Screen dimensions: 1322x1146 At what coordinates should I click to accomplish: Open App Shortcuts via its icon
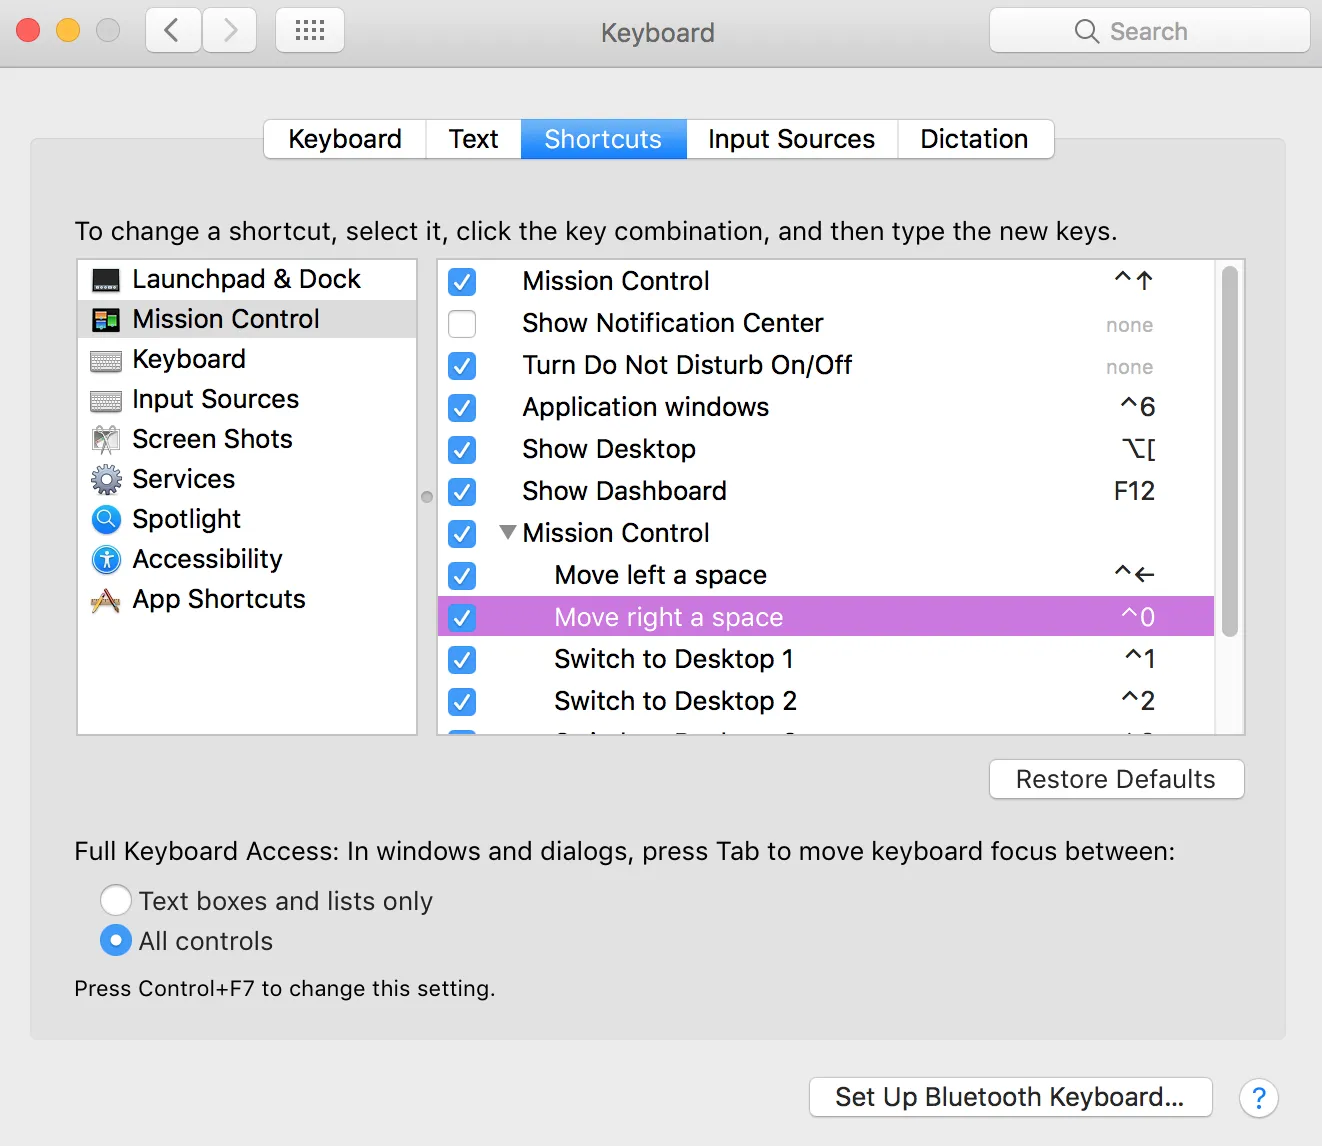click(x=106, y=600)
